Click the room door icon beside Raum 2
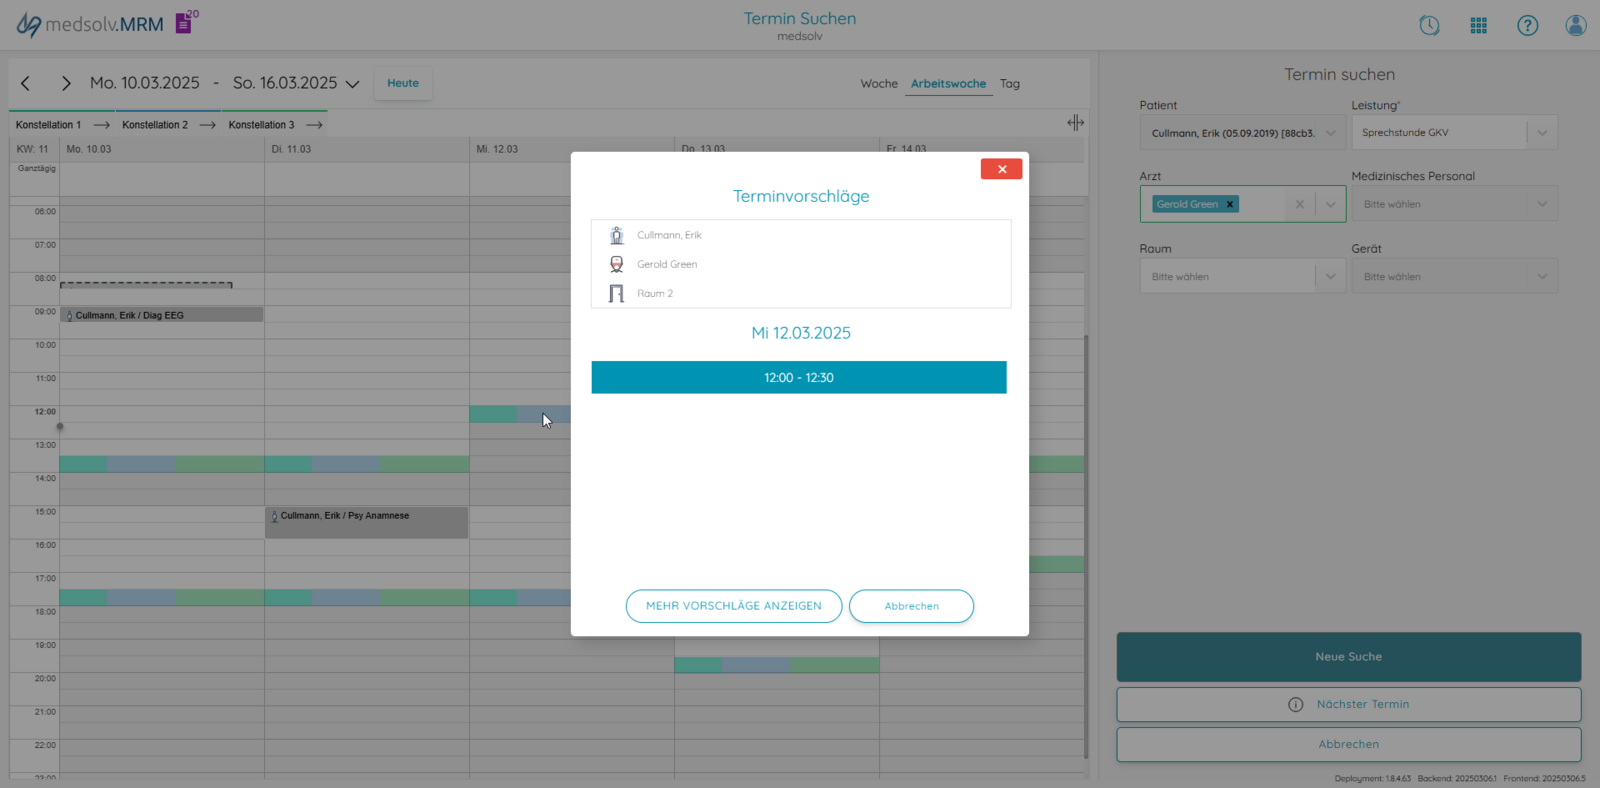 (617, 293)
